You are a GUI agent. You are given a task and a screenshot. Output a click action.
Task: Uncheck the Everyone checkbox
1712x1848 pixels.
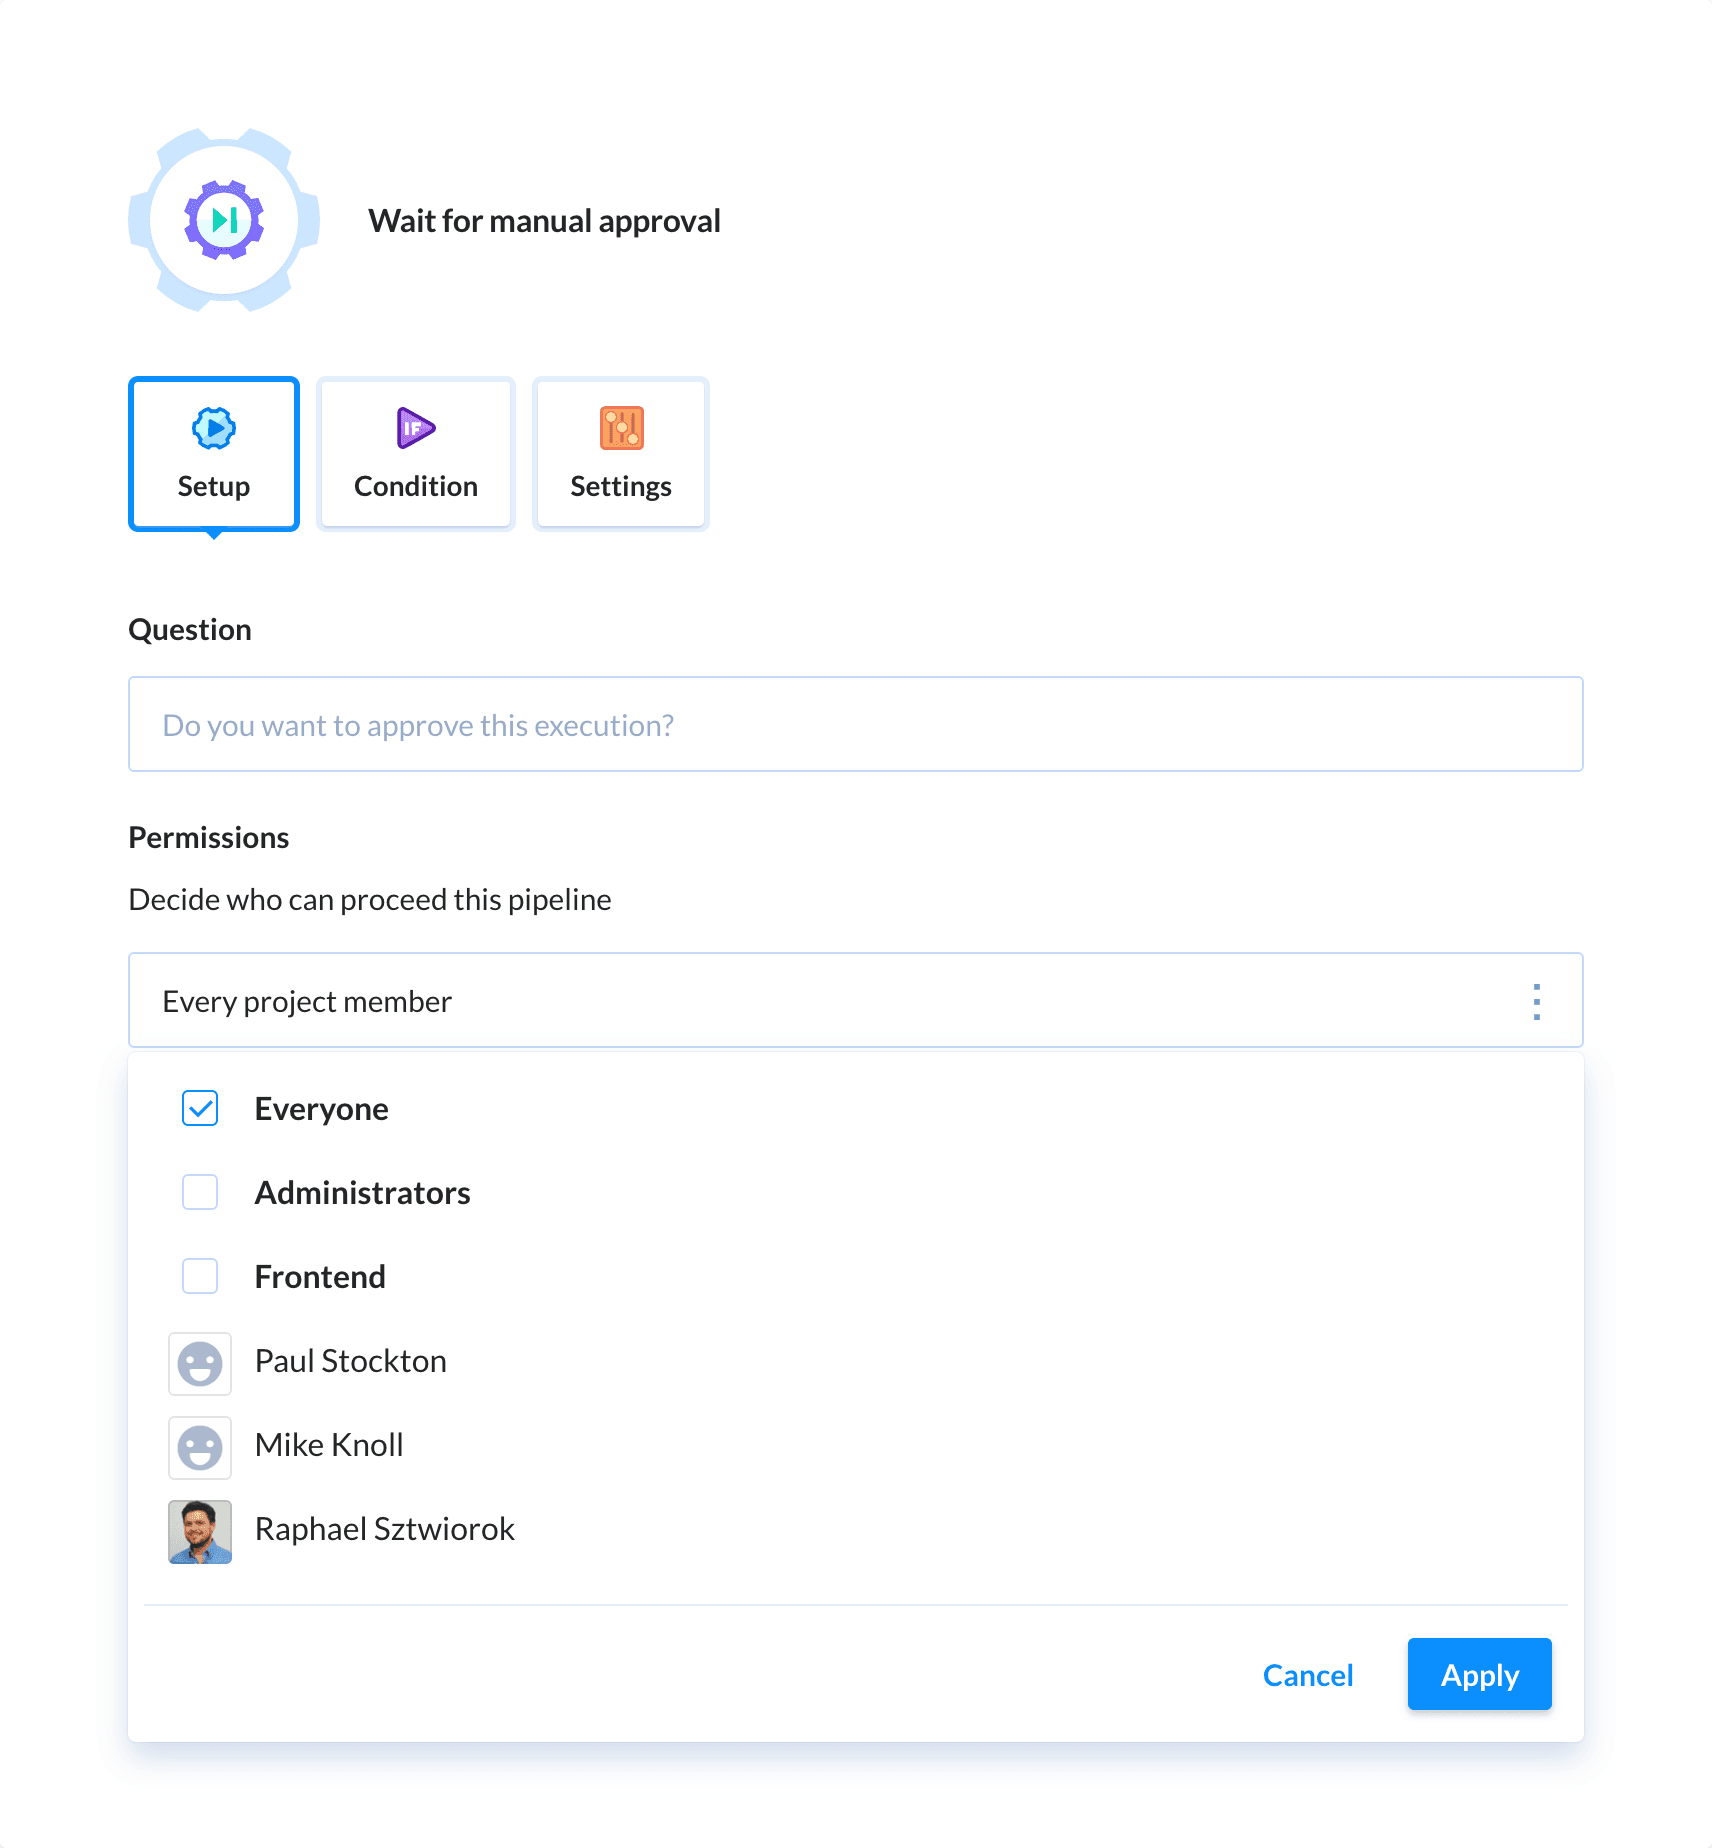[x=200, y=1108]
